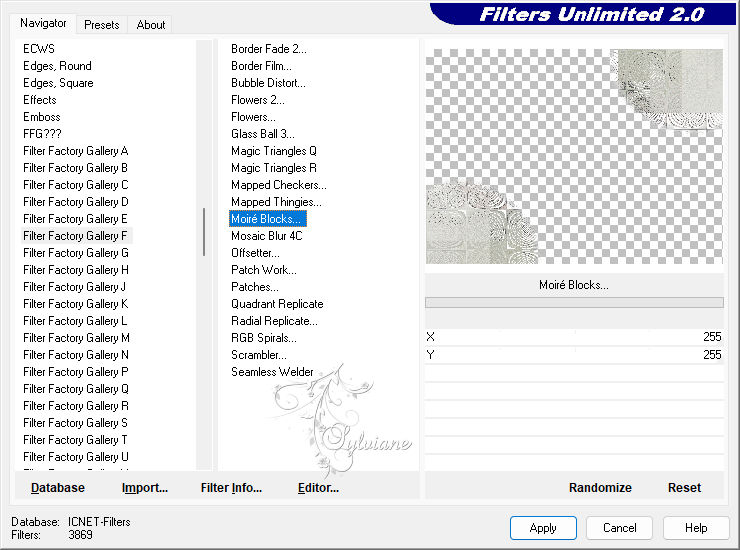Screen dimensions: 740x550
Task: Select Filter Factory Gallery A
Action: click(x=76, y=151)
